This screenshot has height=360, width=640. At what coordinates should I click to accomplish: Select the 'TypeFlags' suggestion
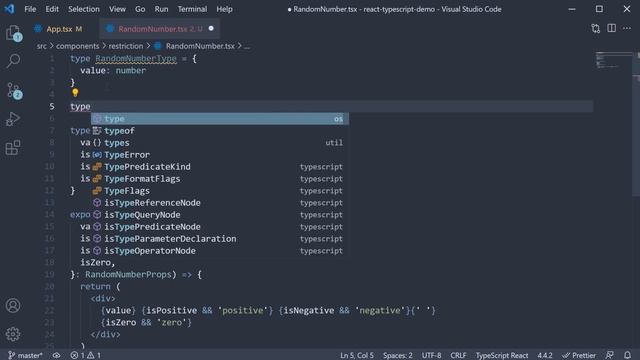[220, 191]
